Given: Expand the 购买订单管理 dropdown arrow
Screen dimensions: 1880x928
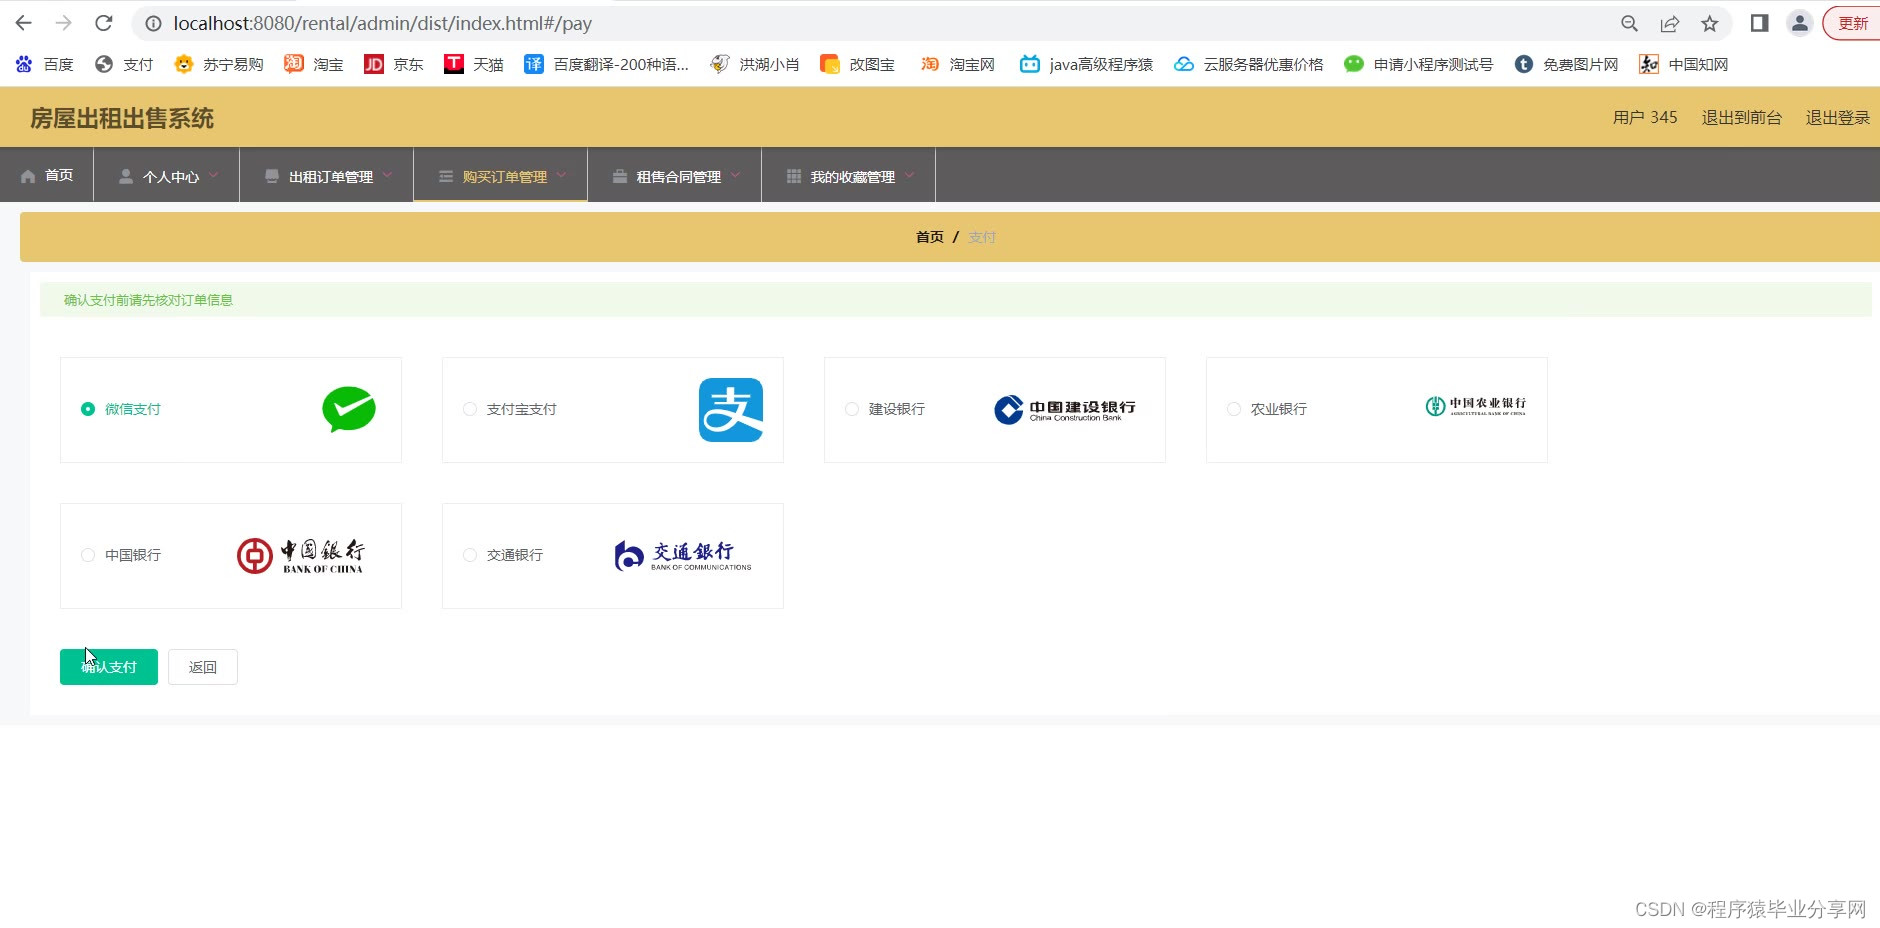Looking at the screenshot, I should 561,175.
